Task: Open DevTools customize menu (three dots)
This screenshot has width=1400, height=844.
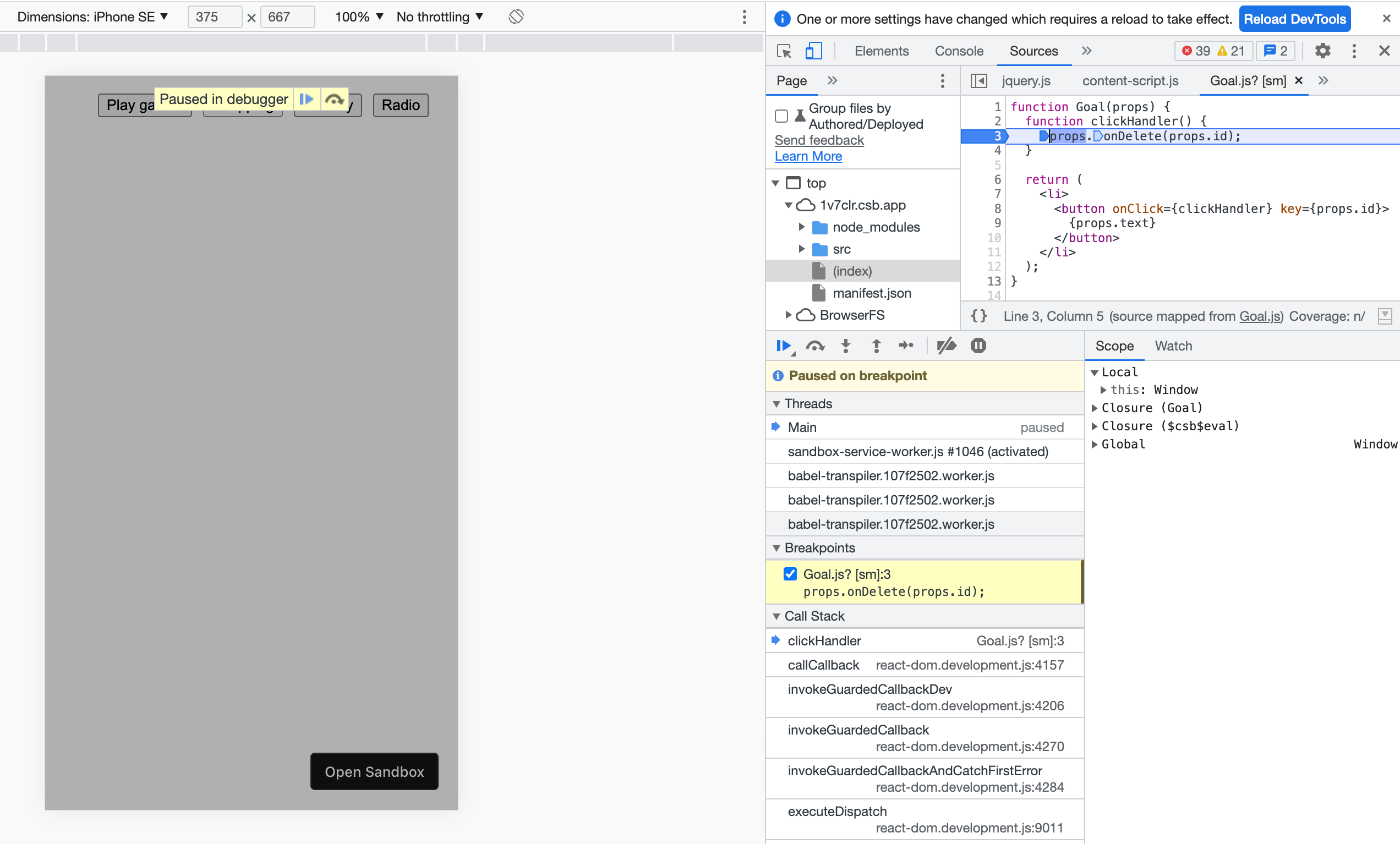Action: coord(1354,51)
